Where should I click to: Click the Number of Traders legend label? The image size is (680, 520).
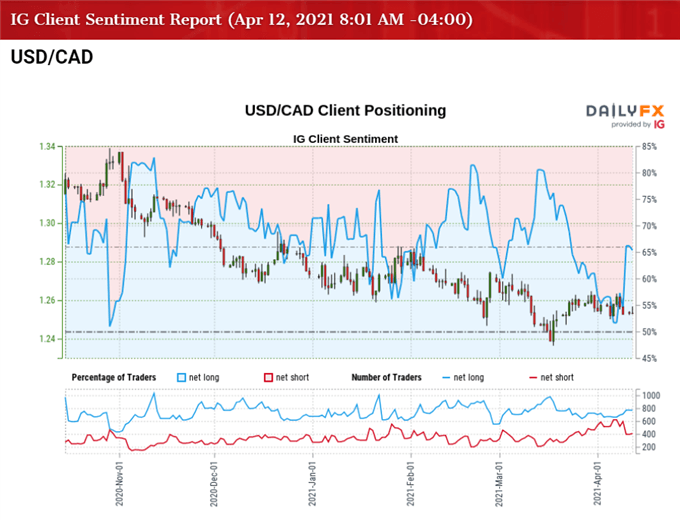pos(386,377)
